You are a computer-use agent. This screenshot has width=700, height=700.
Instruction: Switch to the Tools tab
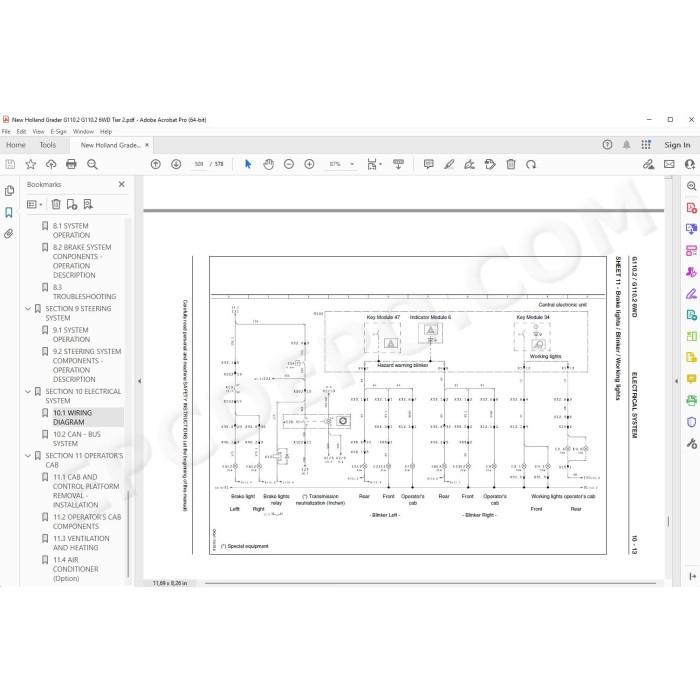coord(48,145)
